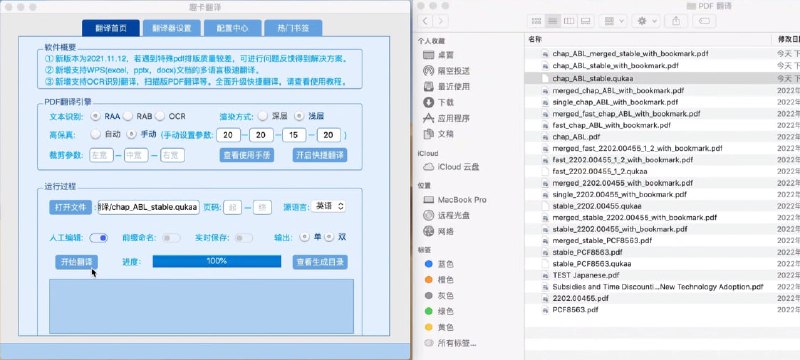The width and height of the screenshot is (800, 360).
Task: Open the Finder action gear menu
Action: point(646,21)
